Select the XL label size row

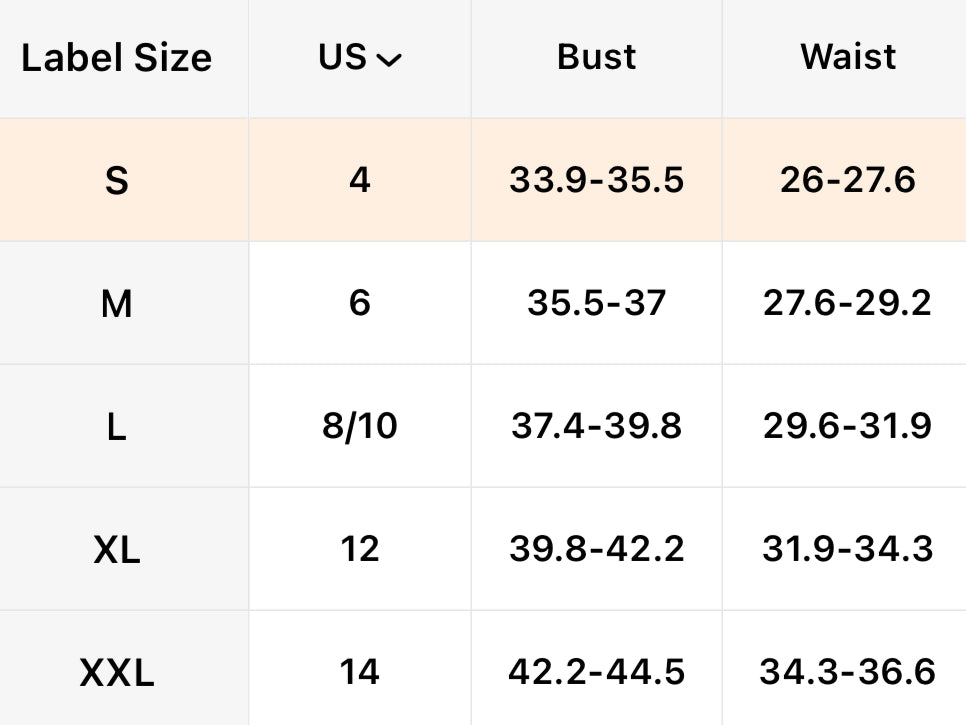point(116,550)
